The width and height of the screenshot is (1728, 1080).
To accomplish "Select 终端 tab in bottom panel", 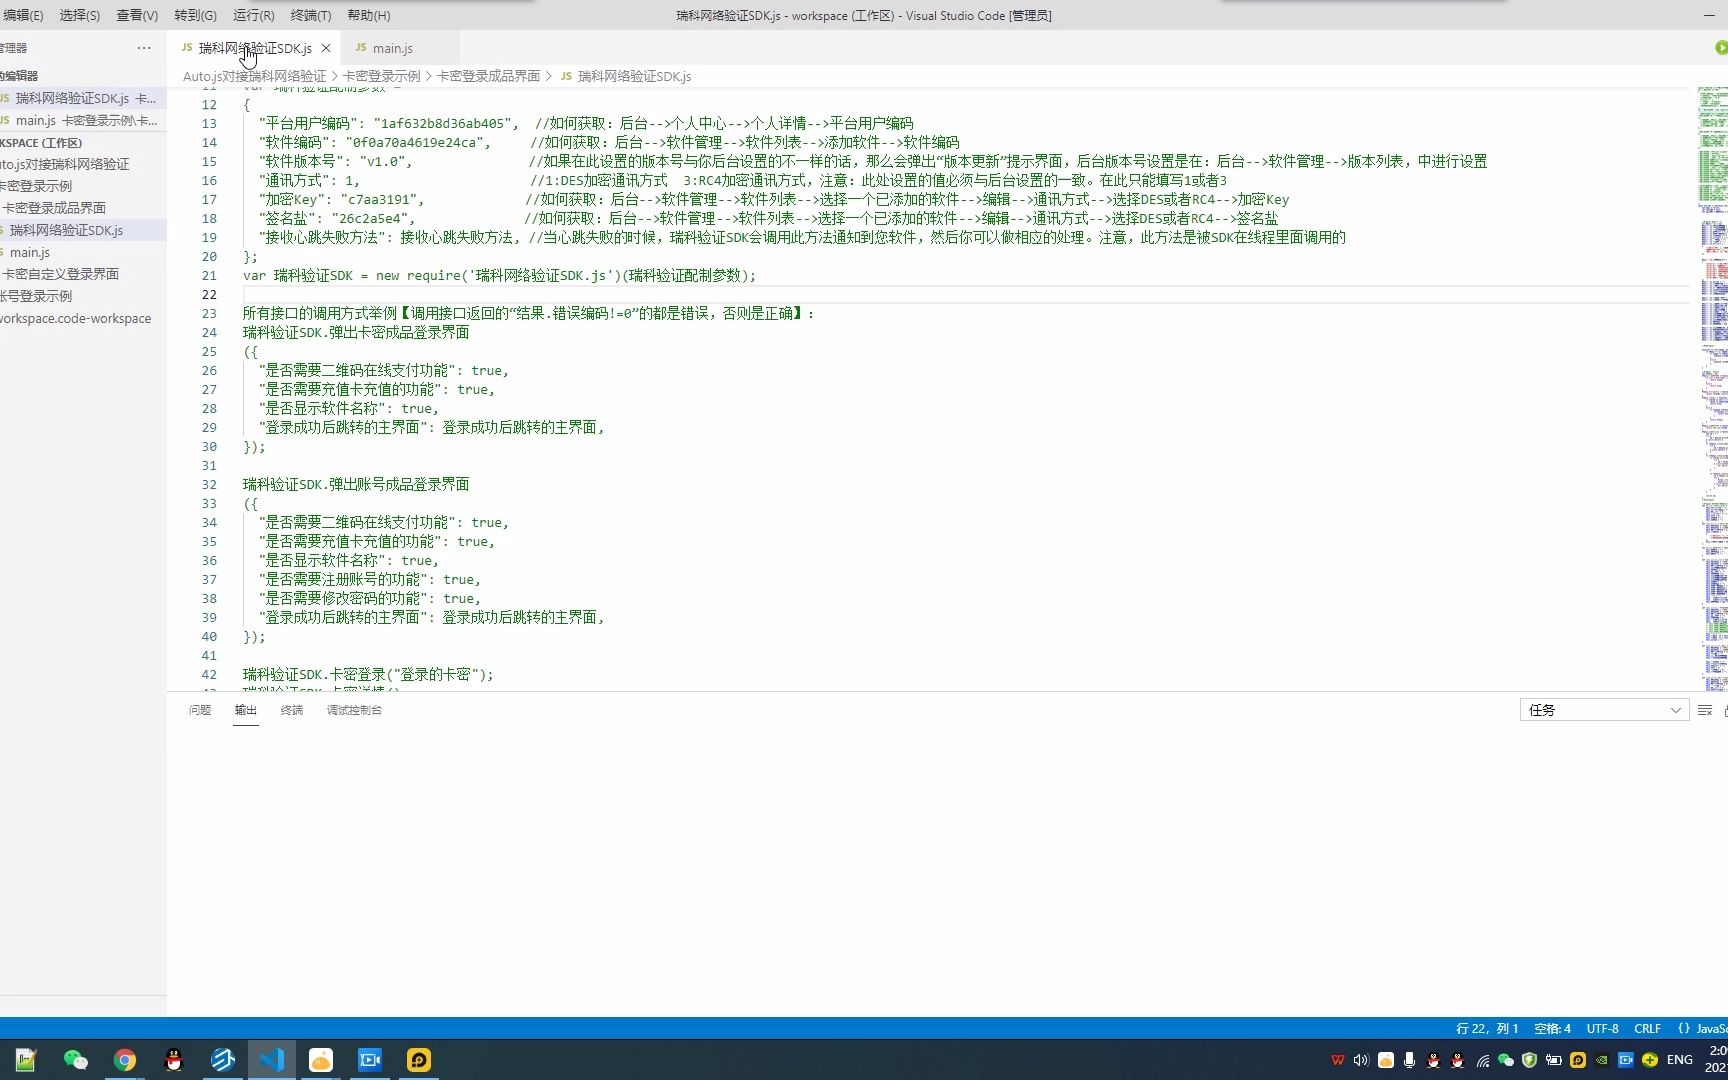I will point(292,710).
